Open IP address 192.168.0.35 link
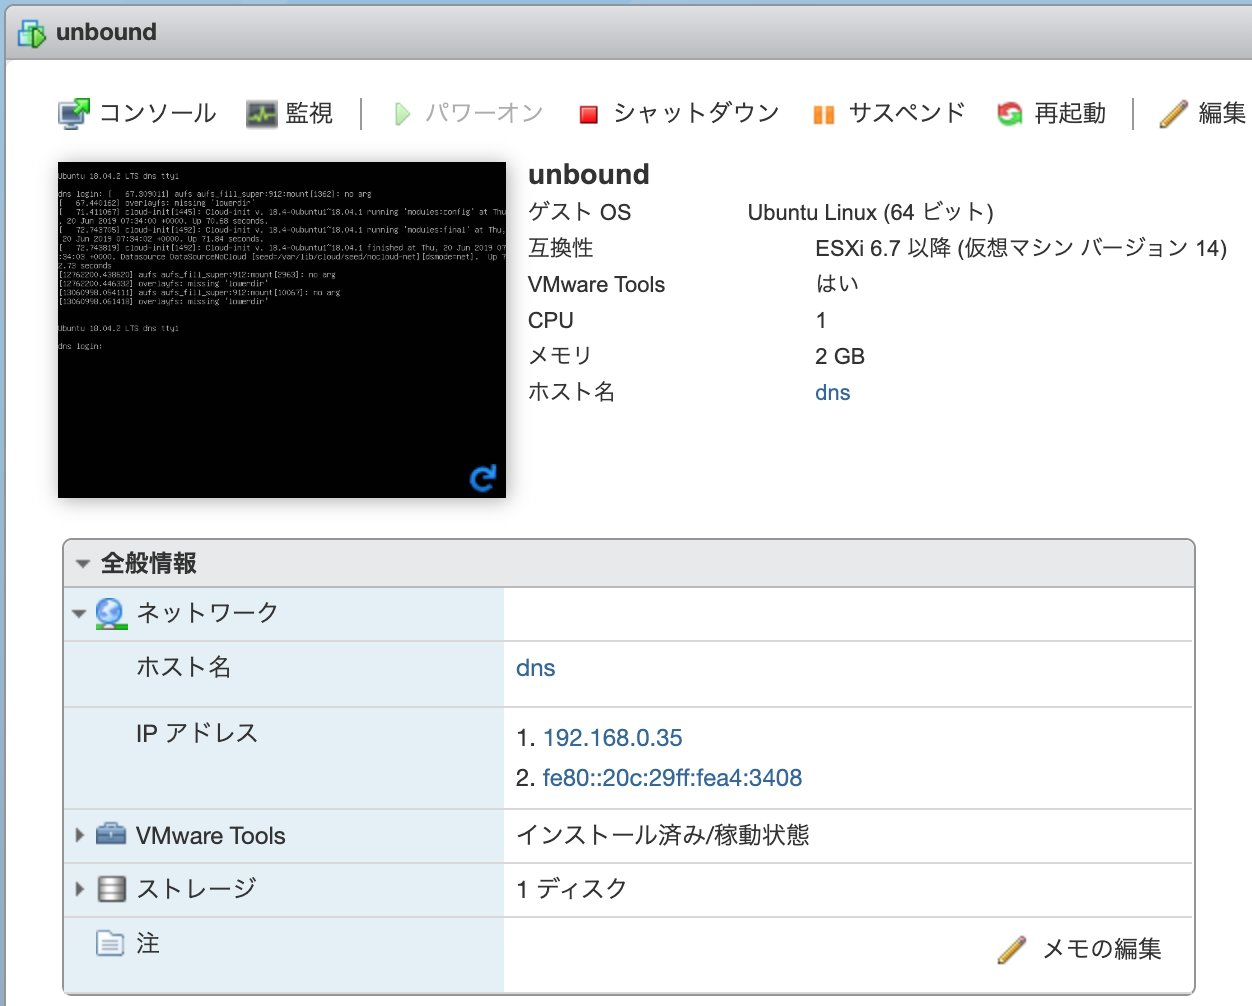Image resolution: width=1252 pixels, height=1006 pixels. 613,738
